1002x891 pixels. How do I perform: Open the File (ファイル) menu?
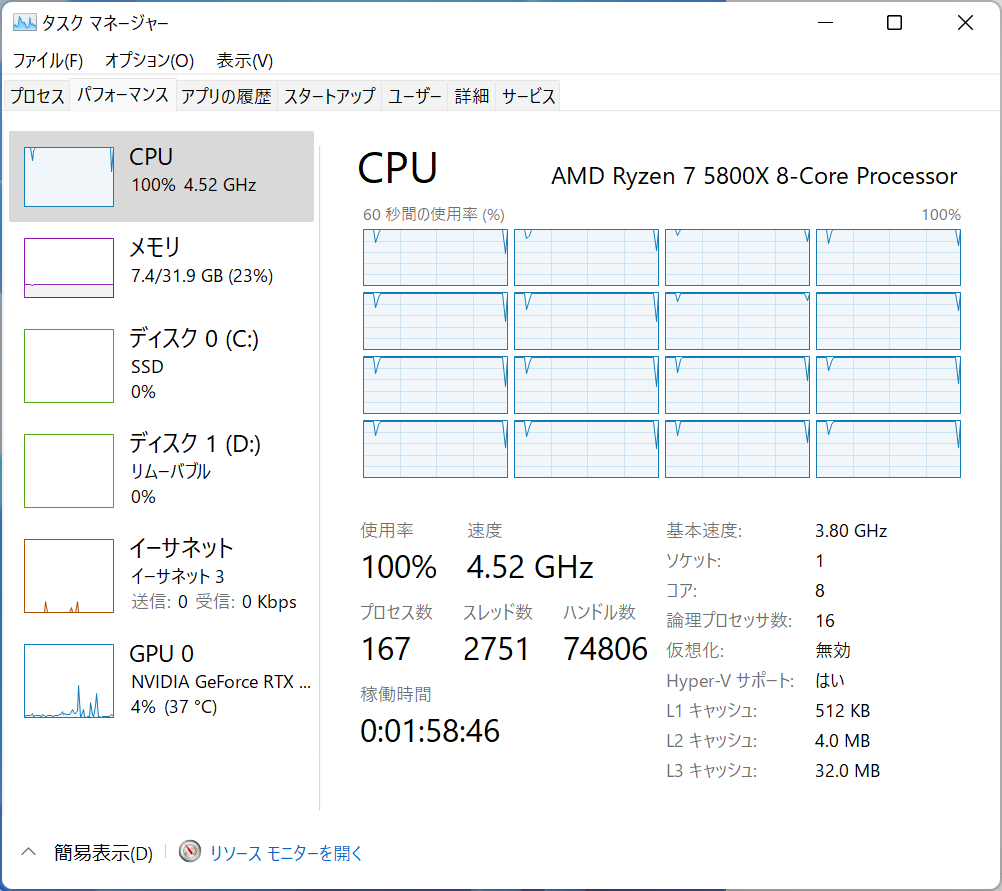(x=48, y=60)
